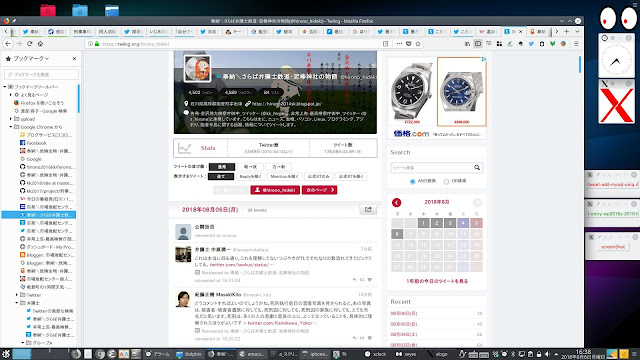Switch to the いじめの browser tab
The image size is (640, 360).
(x=158, y=31)
